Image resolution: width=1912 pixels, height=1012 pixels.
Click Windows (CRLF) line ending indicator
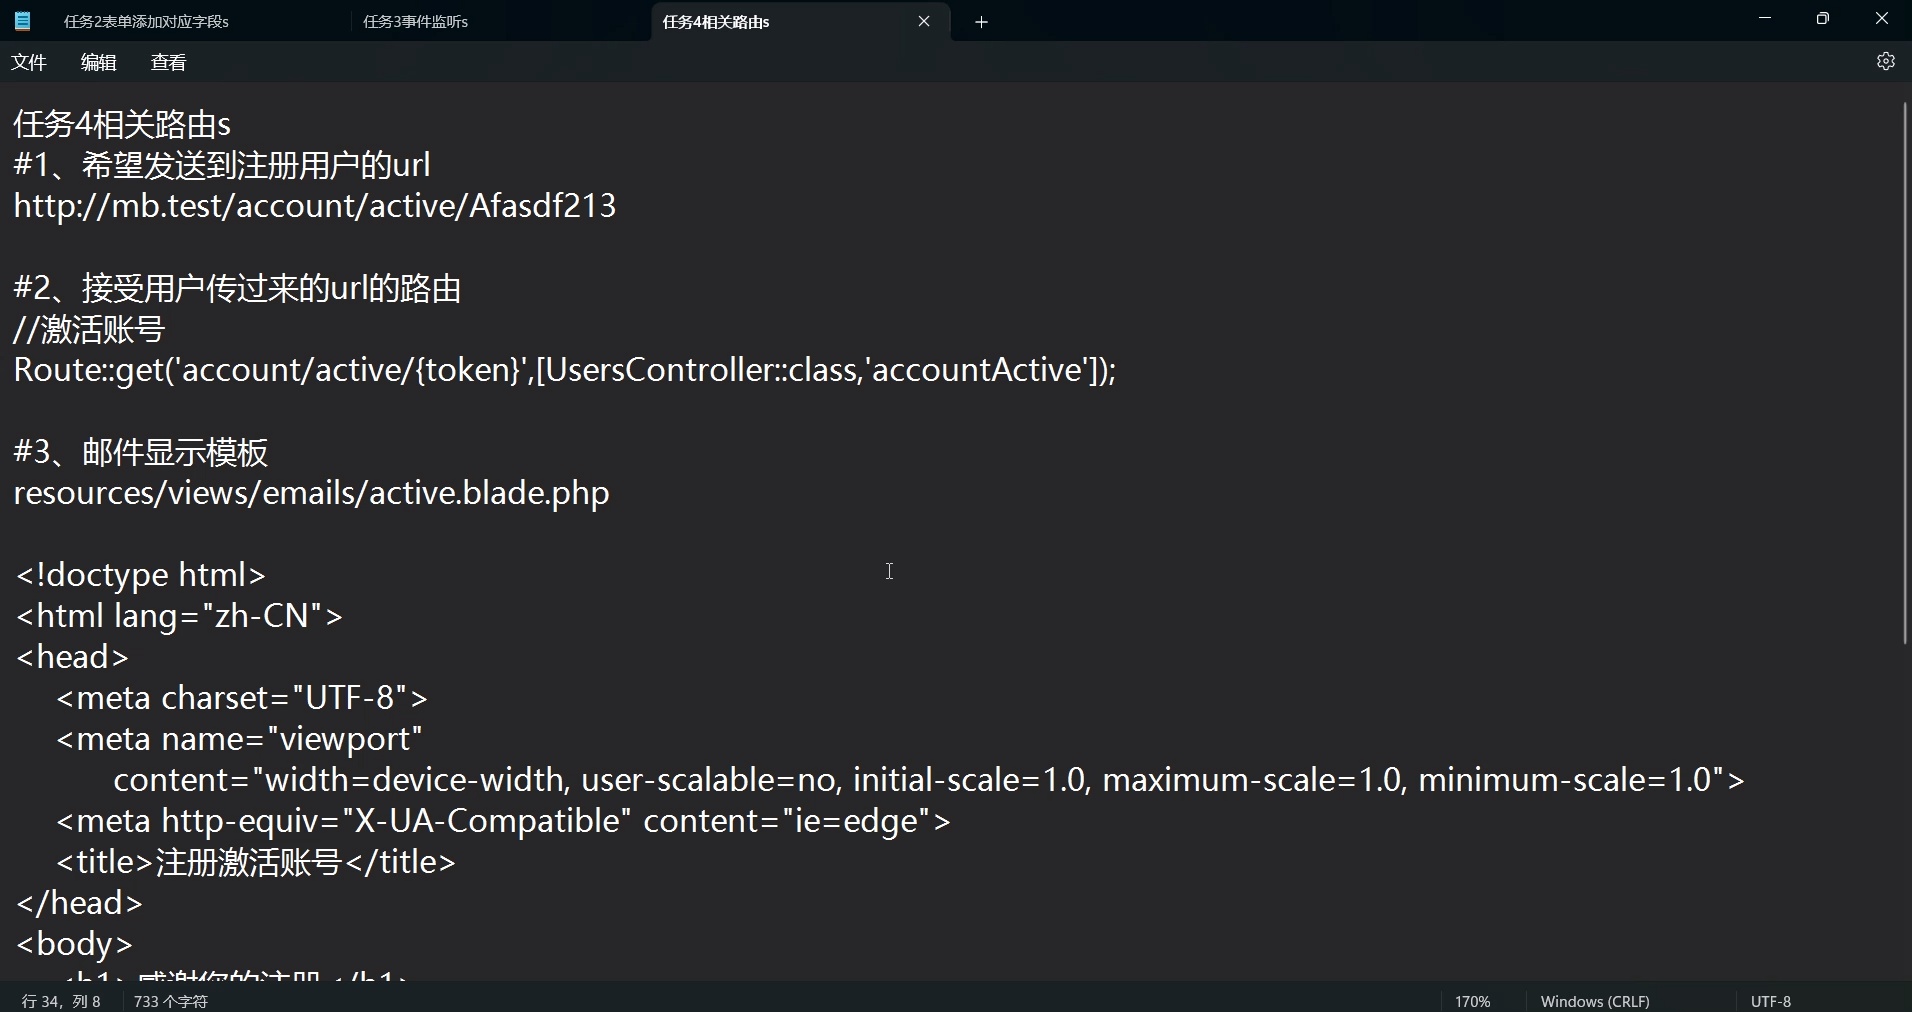tap(1594, 1001)
